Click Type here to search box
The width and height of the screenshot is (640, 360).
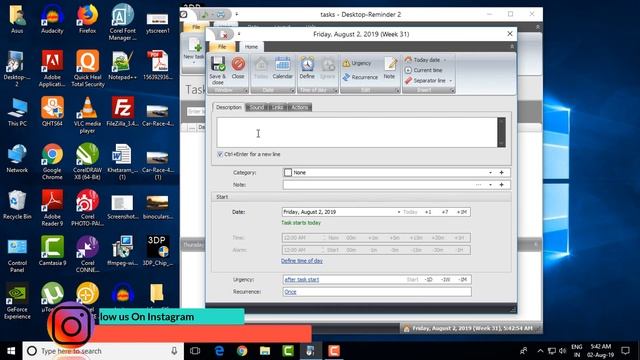coord(103,351)
